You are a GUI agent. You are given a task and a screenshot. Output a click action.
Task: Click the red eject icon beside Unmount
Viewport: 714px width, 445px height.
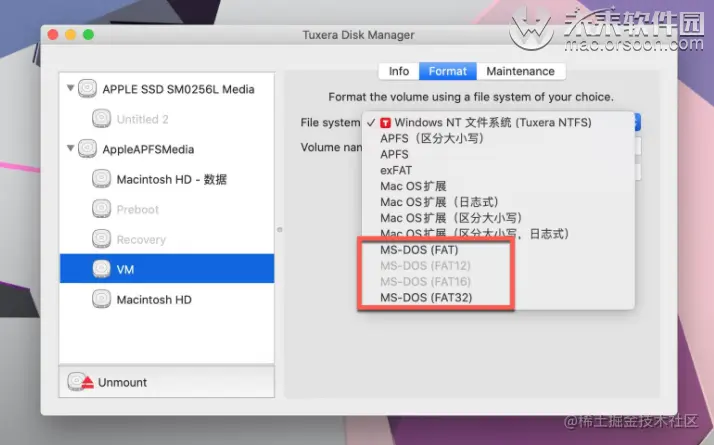click(x=88, y=383)
